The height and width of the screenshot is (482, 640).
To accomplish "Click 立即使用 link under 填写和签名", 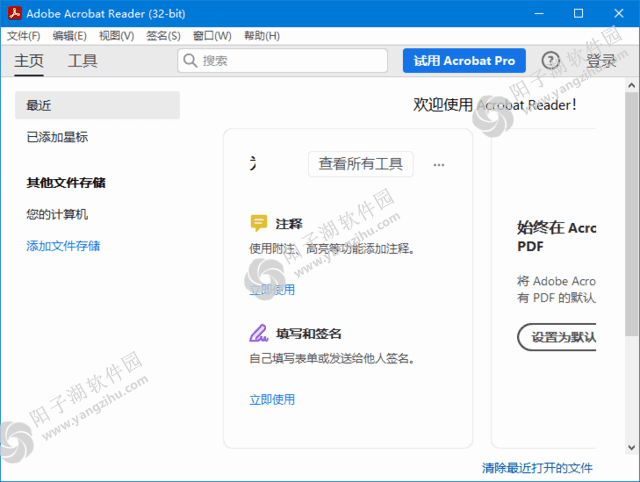I will (272, 400).
